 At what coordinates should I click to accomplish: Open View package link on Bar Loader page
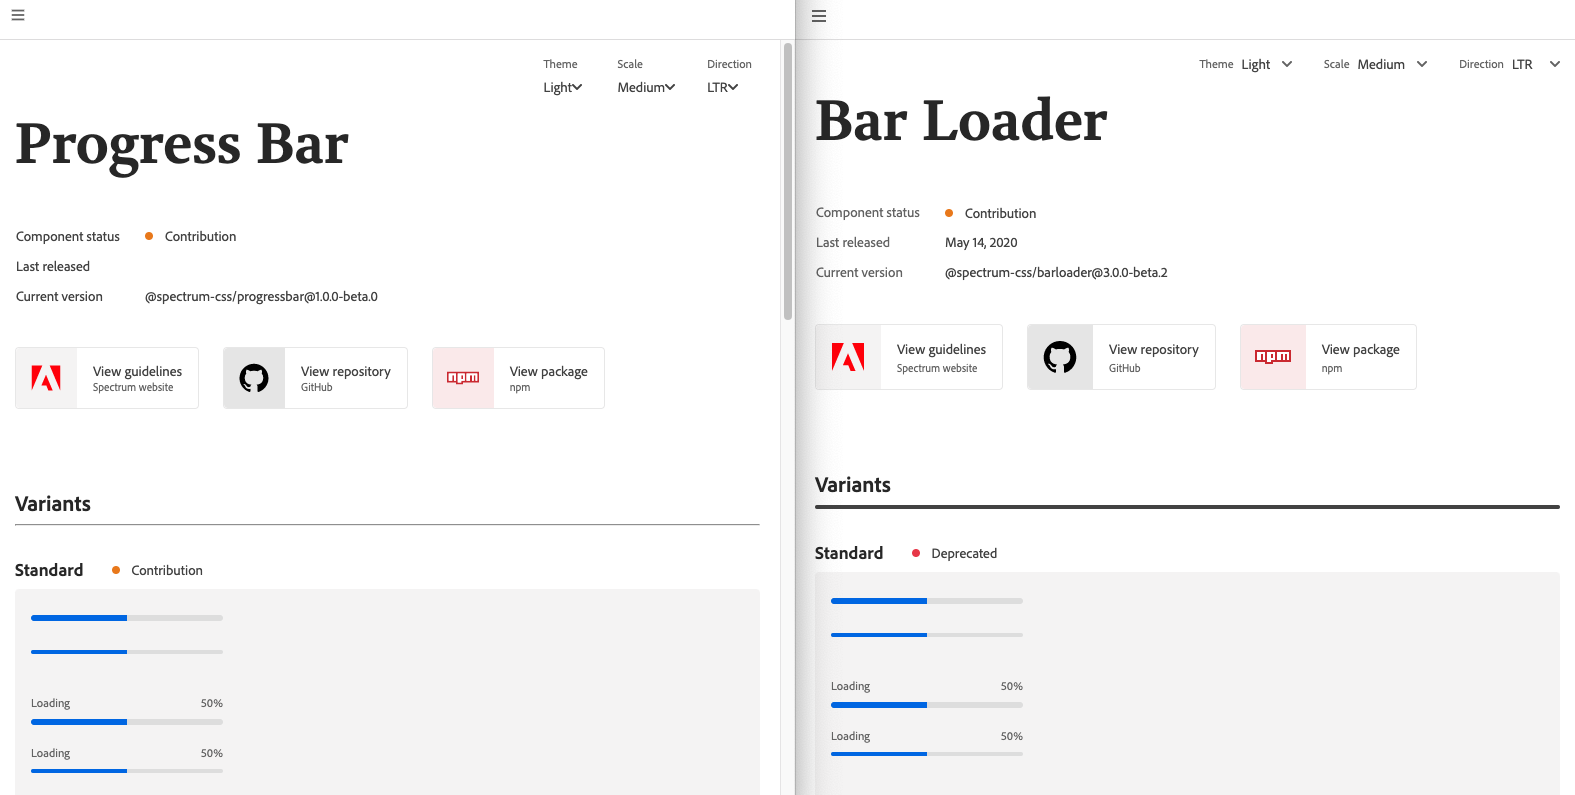coord(1328,357)
